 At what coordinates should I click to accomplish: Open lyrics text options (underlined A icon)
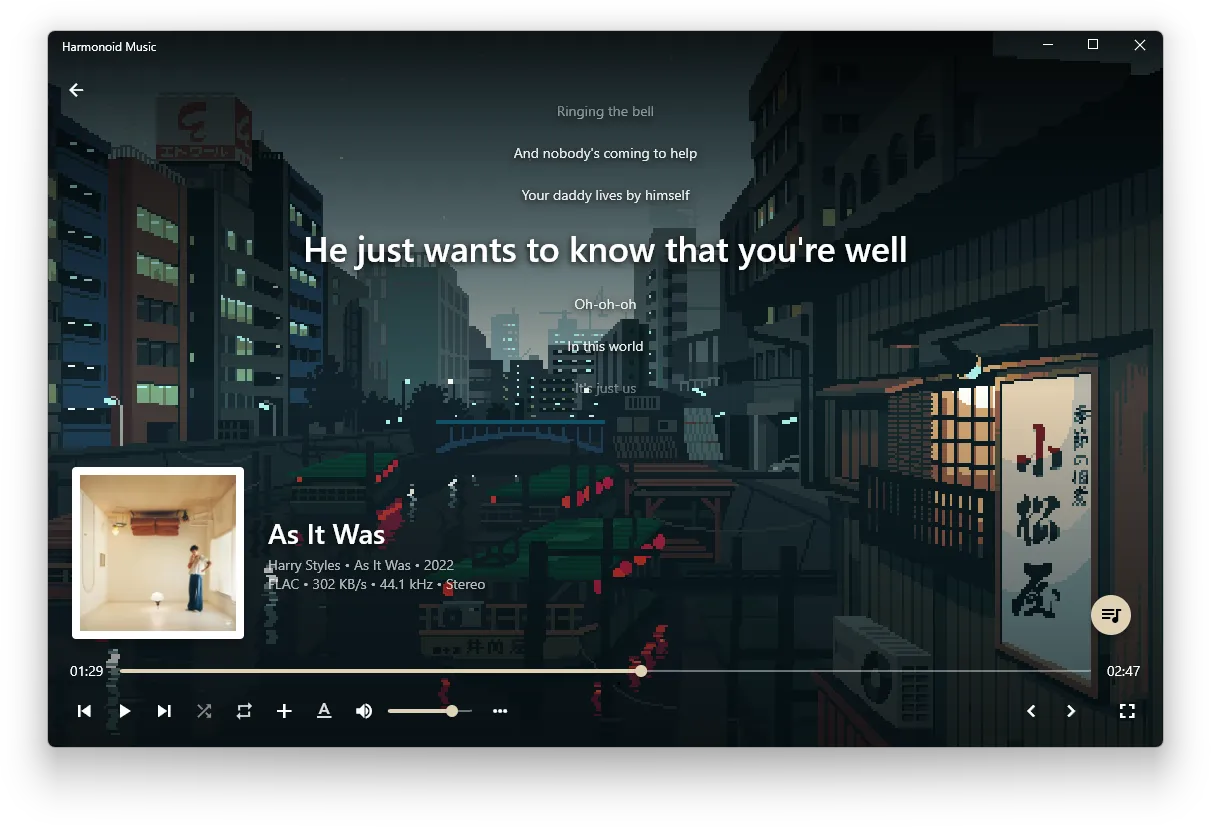[324, 711]
